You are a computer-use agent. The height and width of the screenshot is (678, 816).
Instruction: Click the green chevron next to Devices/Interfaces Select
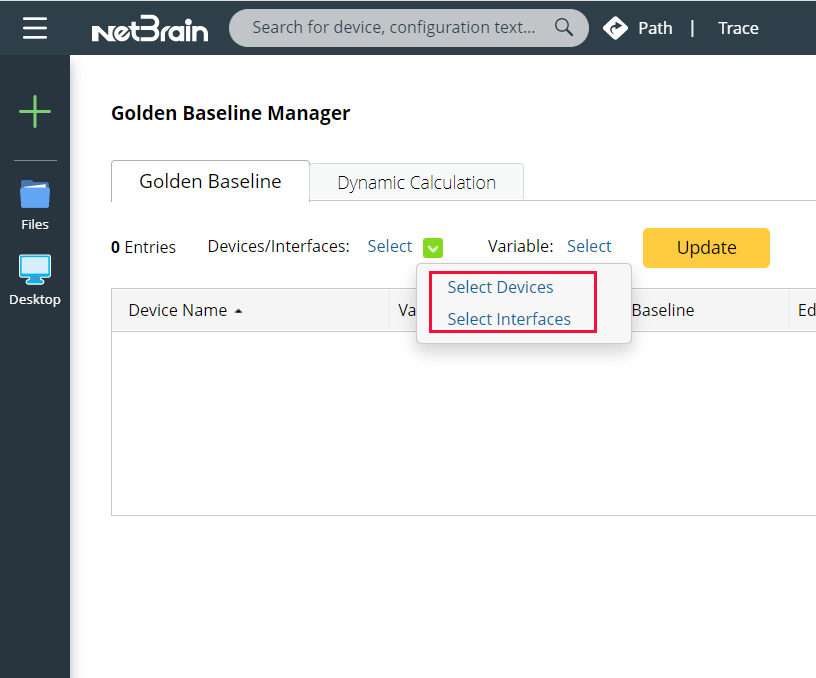432,246
